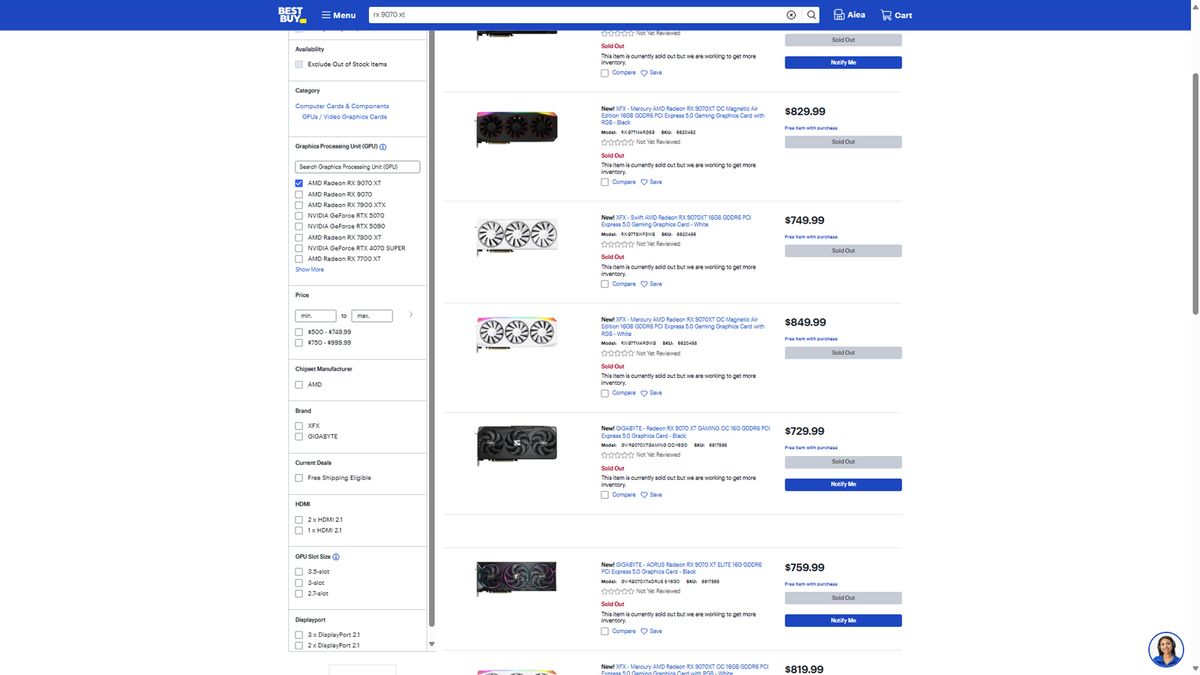Open the Best Buy home logo
1200x675 pixels.
coord(292,15)
